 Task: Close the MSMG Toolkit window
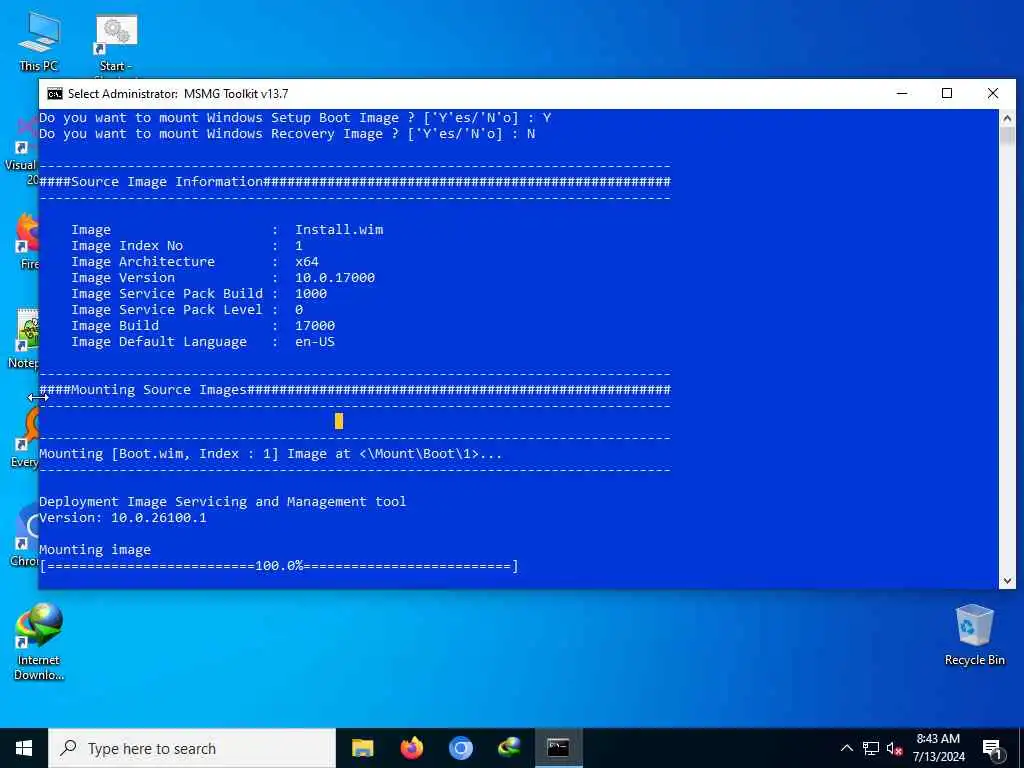[x=993, y=93]
